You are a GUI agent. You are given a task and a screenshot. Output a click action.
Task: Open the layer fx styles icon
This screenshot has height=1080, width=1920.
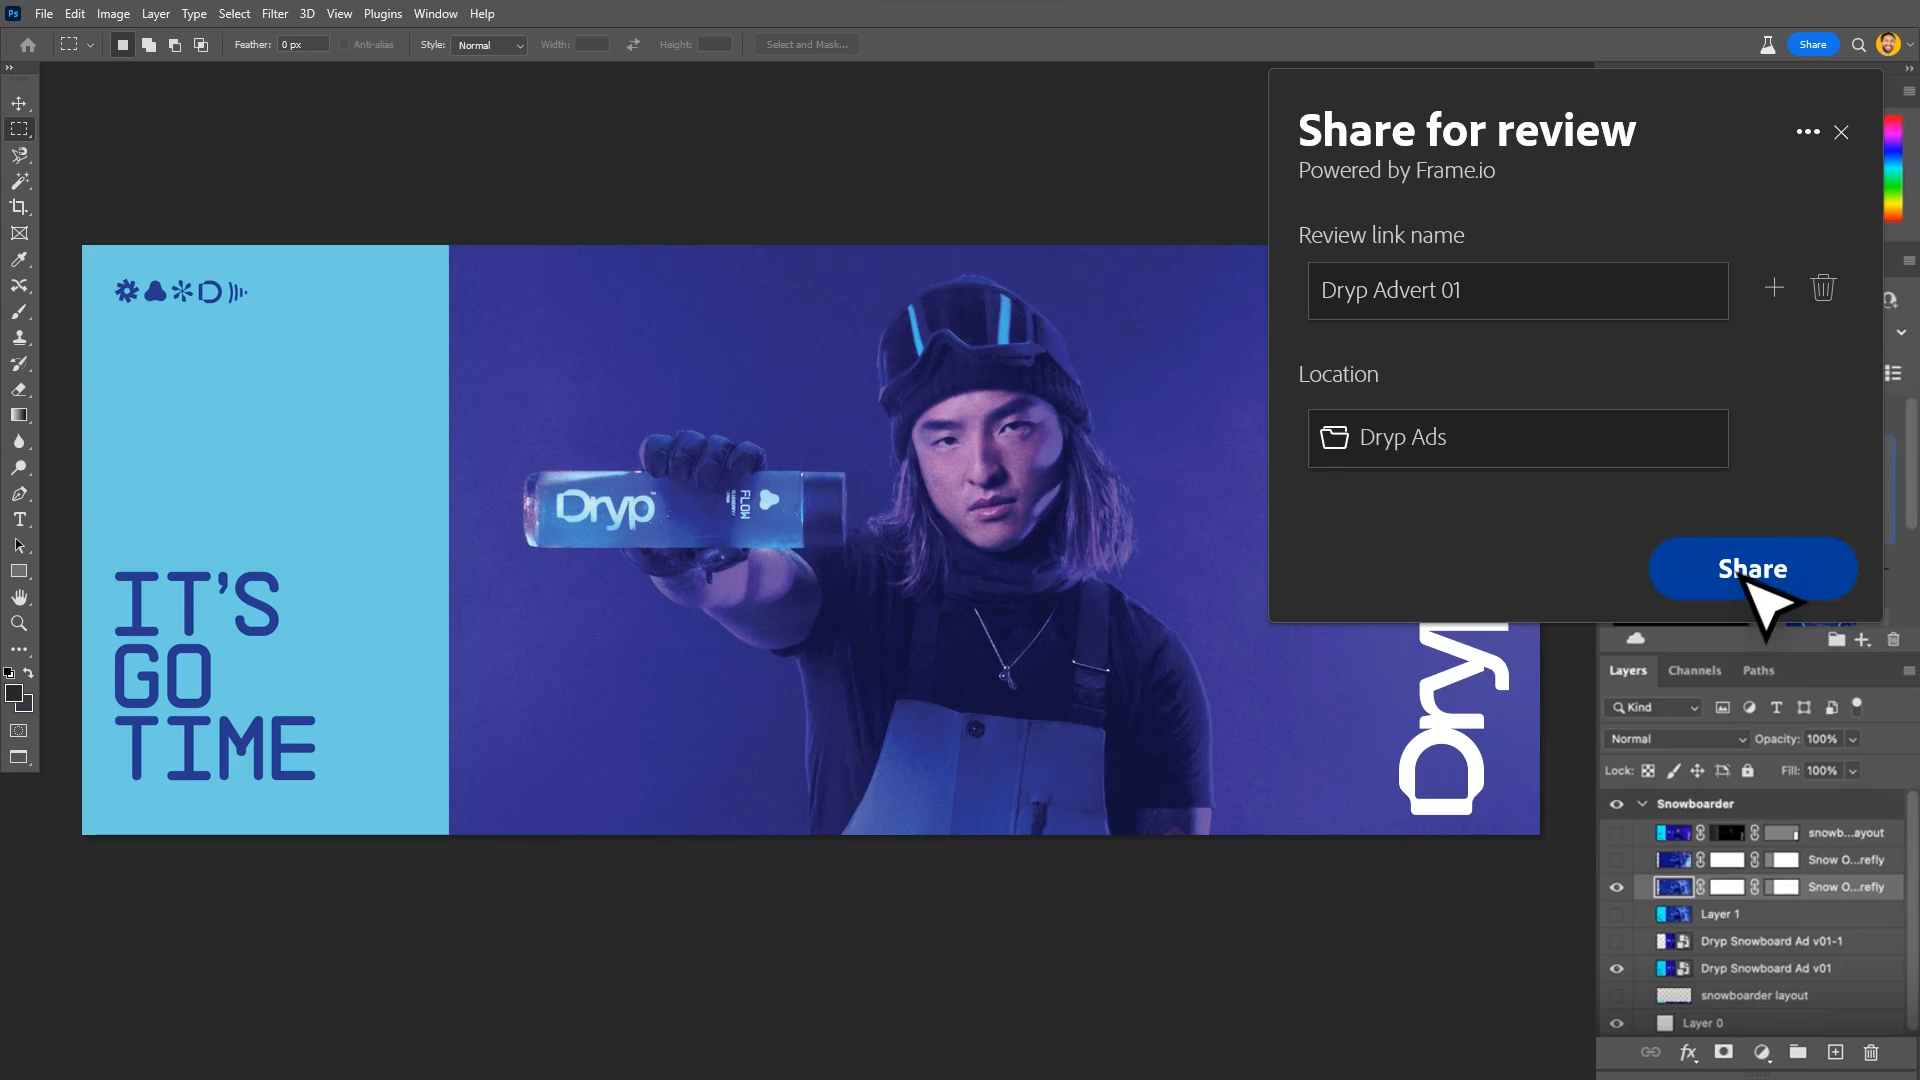click(x=1688, y=1052)
